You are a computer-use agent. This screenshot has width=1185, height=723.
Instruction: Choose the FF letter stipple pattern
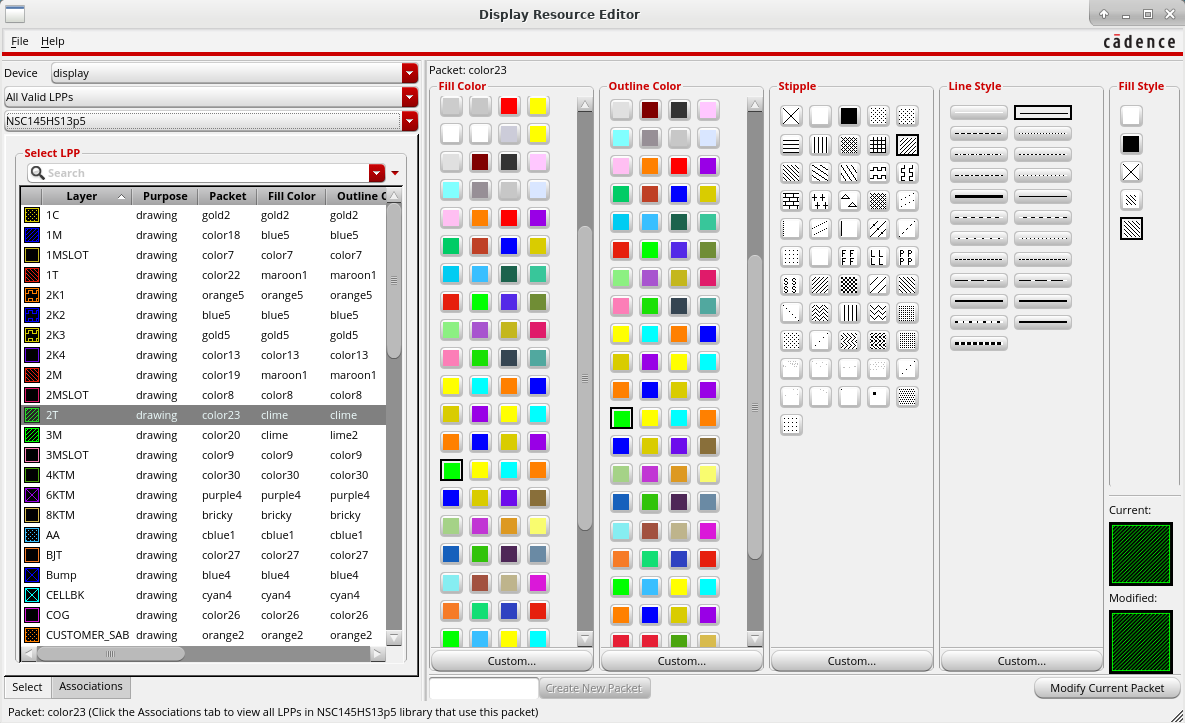point(849,256)
